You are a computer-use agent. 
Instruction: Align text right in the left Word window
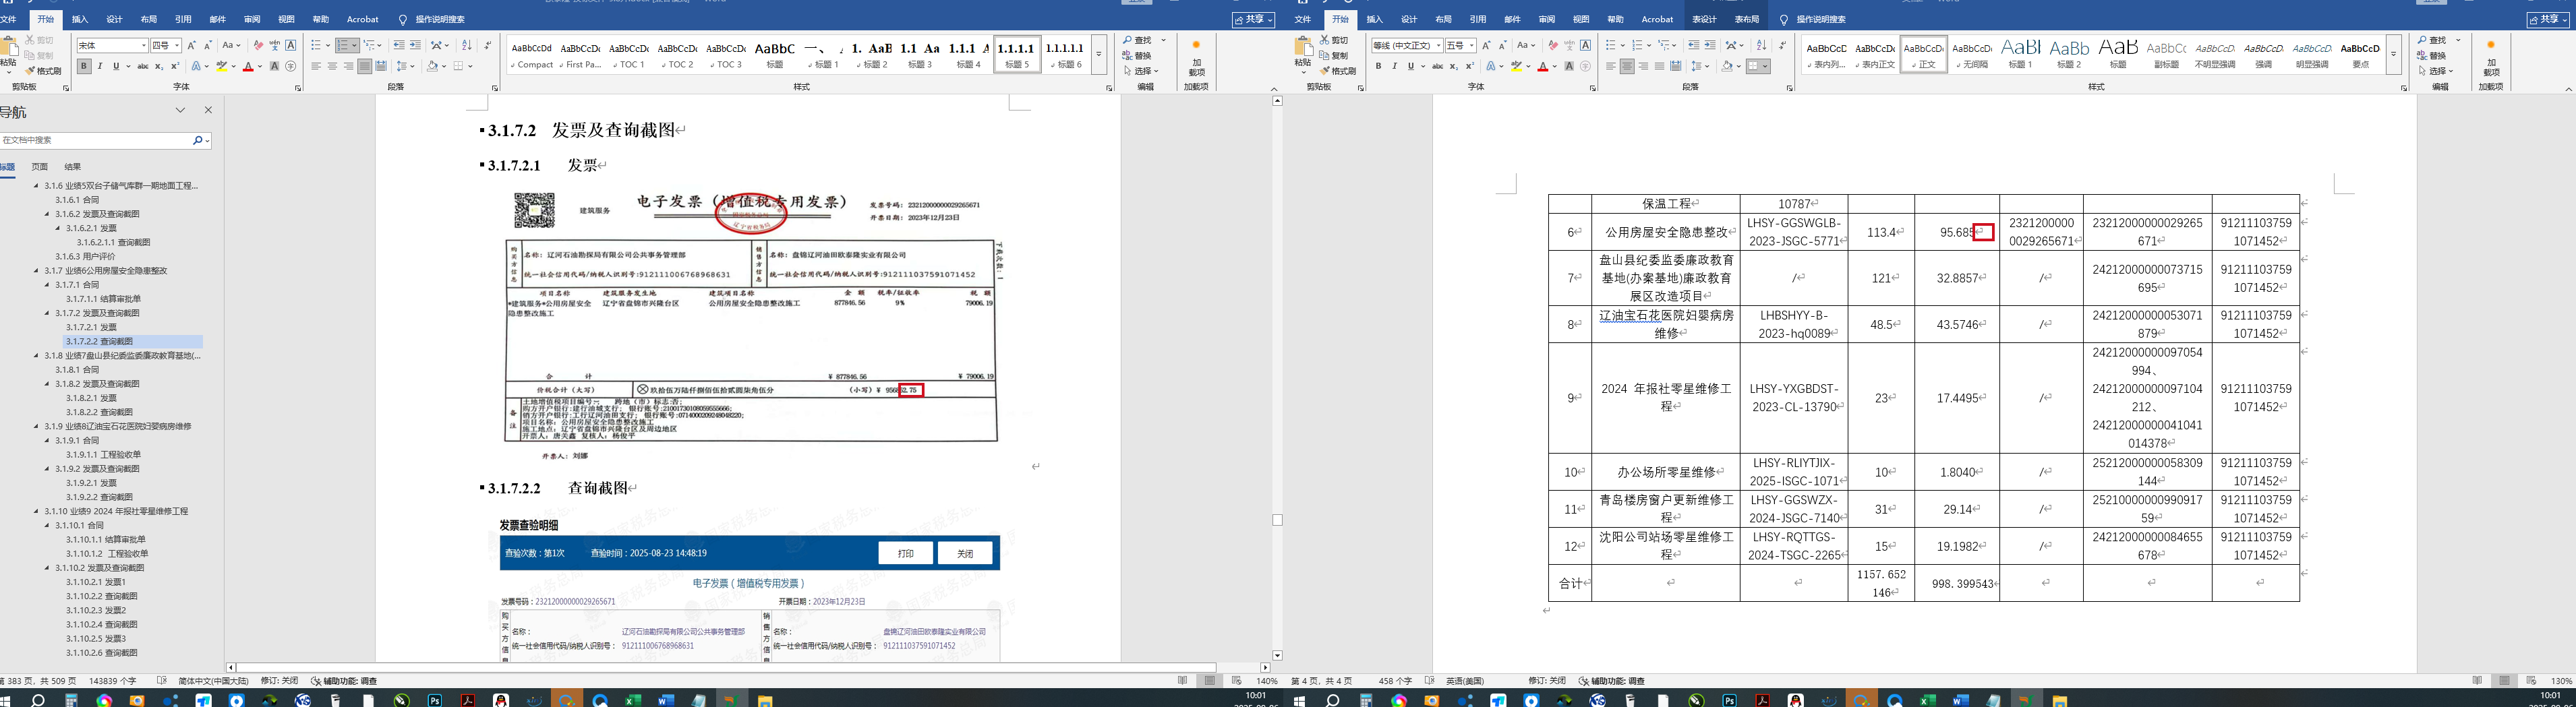click(x=349, y=66)
